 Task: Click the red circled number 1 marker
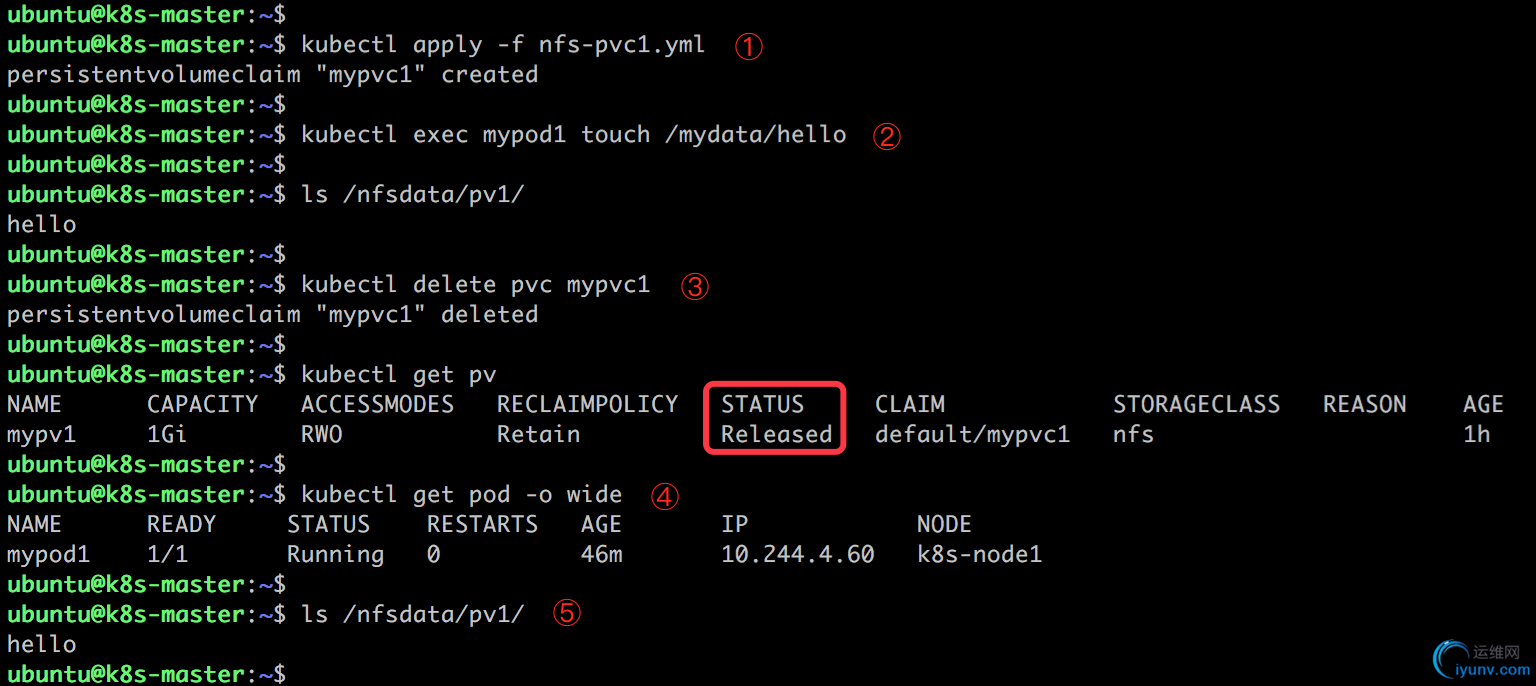coord(749,46)
